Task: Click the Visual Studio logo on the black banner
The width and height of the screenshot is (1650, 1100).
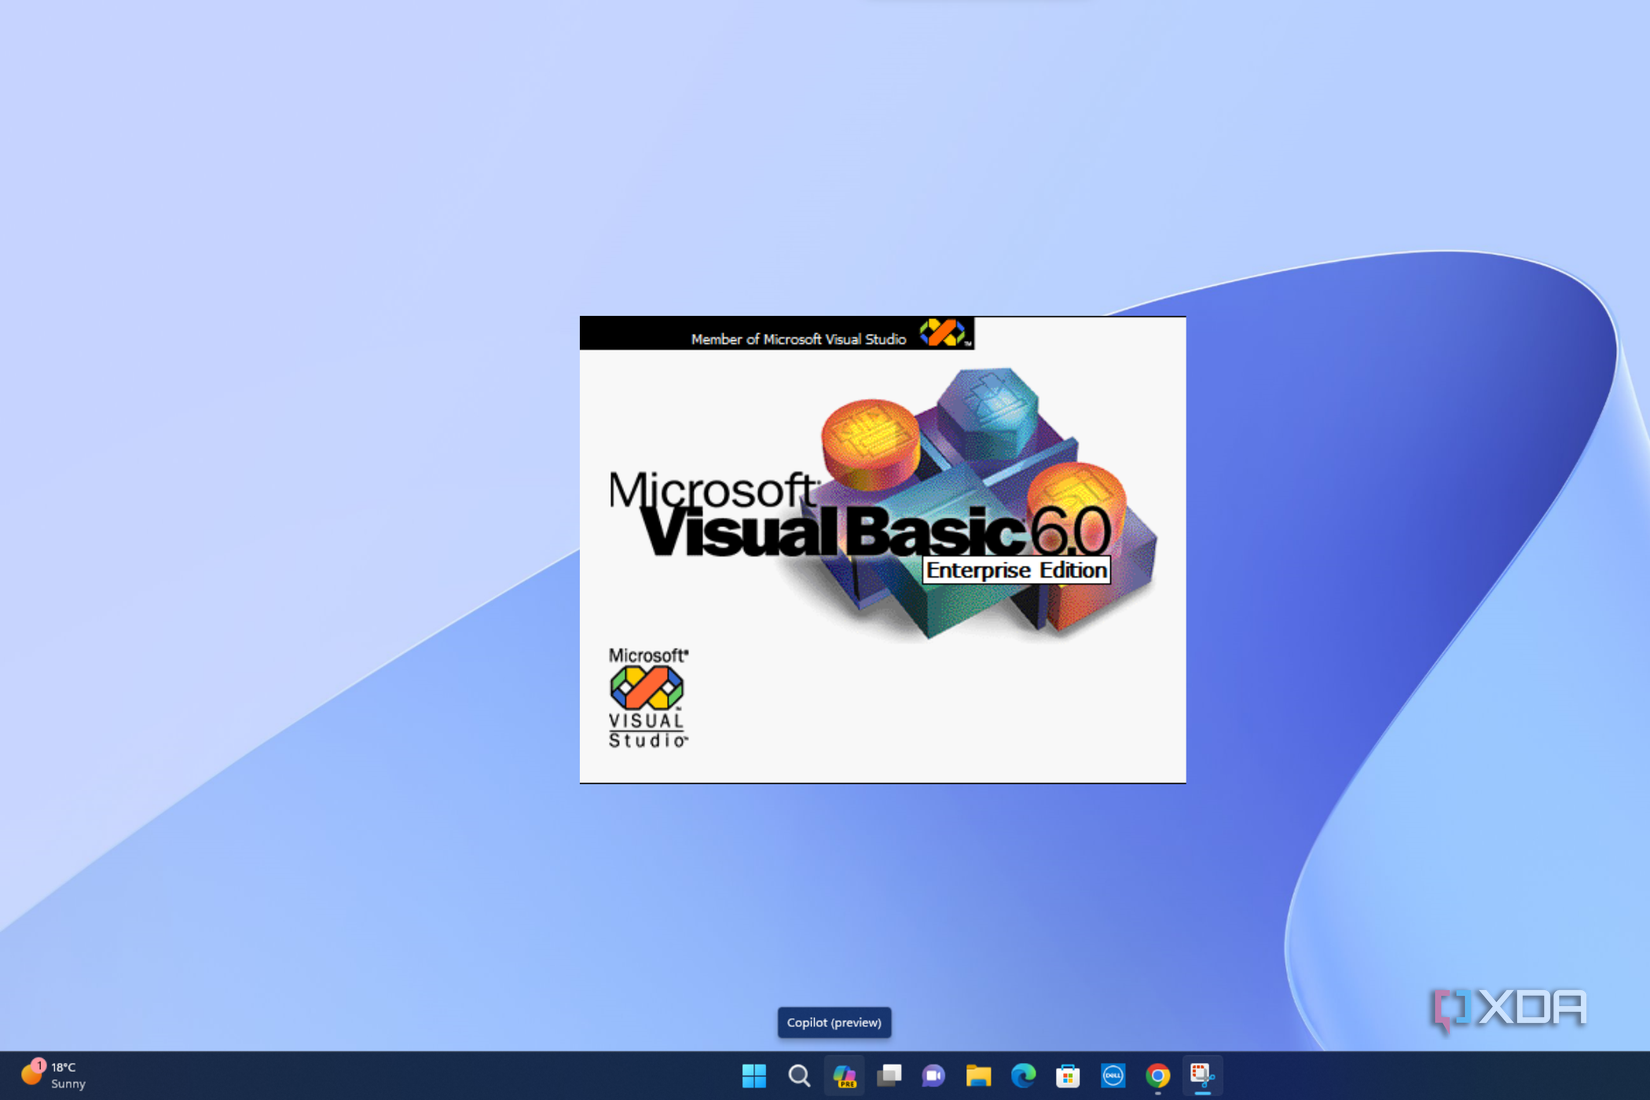Action: pos(944,333)
